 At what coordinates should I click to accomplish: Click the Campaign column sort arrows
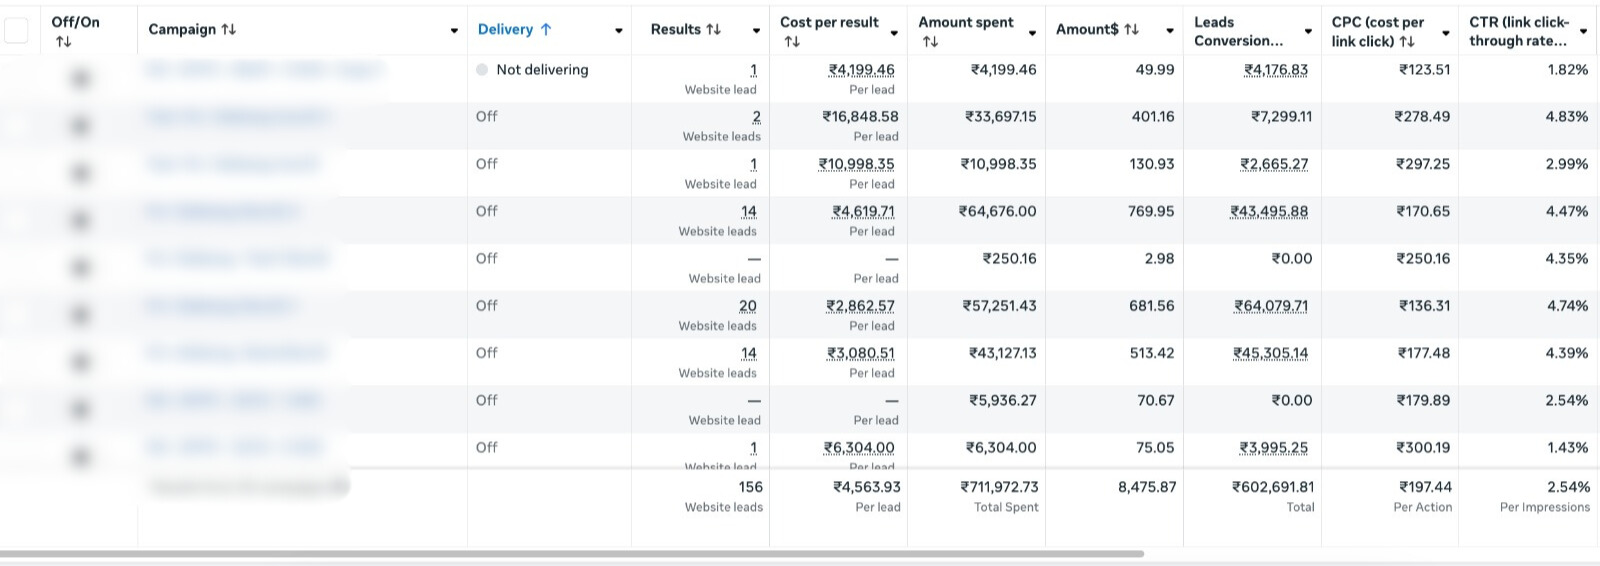(229, 30)
